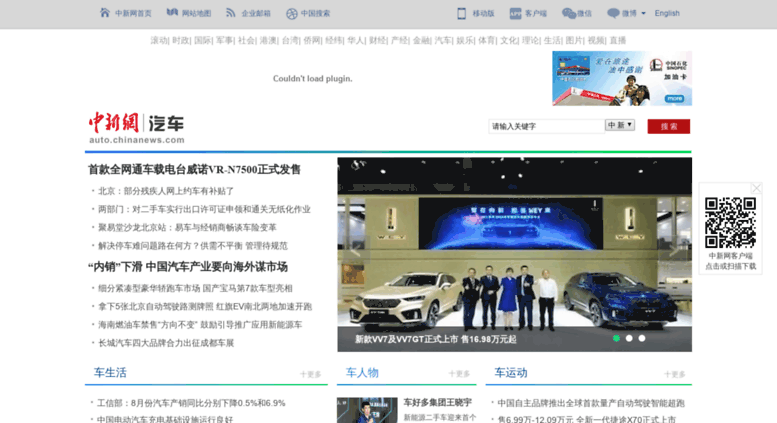This screenshot has height=423, width=777.
Task: Open article 解决停车难问题路在何方
Action: [193, 246]
